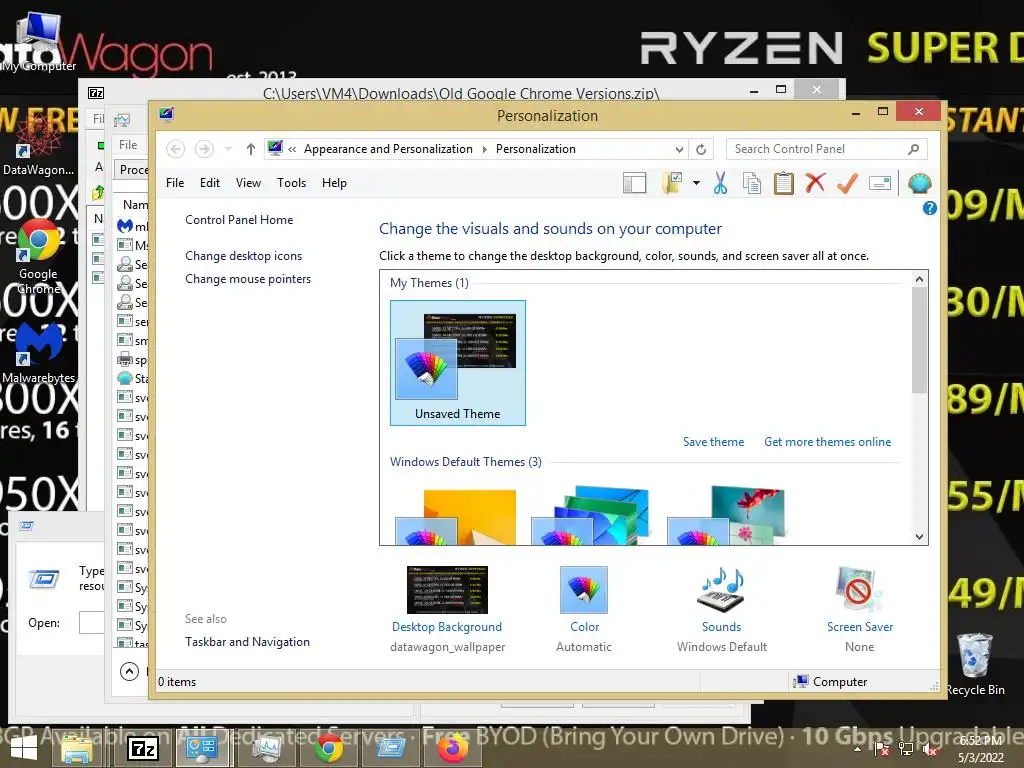
Task: Select the Google Chrome desktop icon
Action: [x=39, y=257]
